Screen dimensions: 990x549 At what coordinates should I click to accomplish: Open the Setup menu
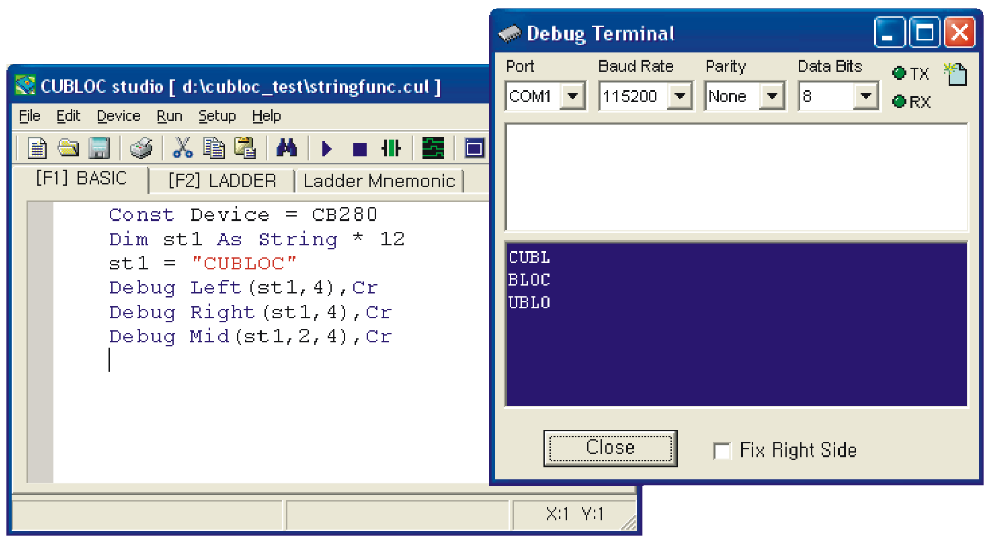tap(216, 116)
